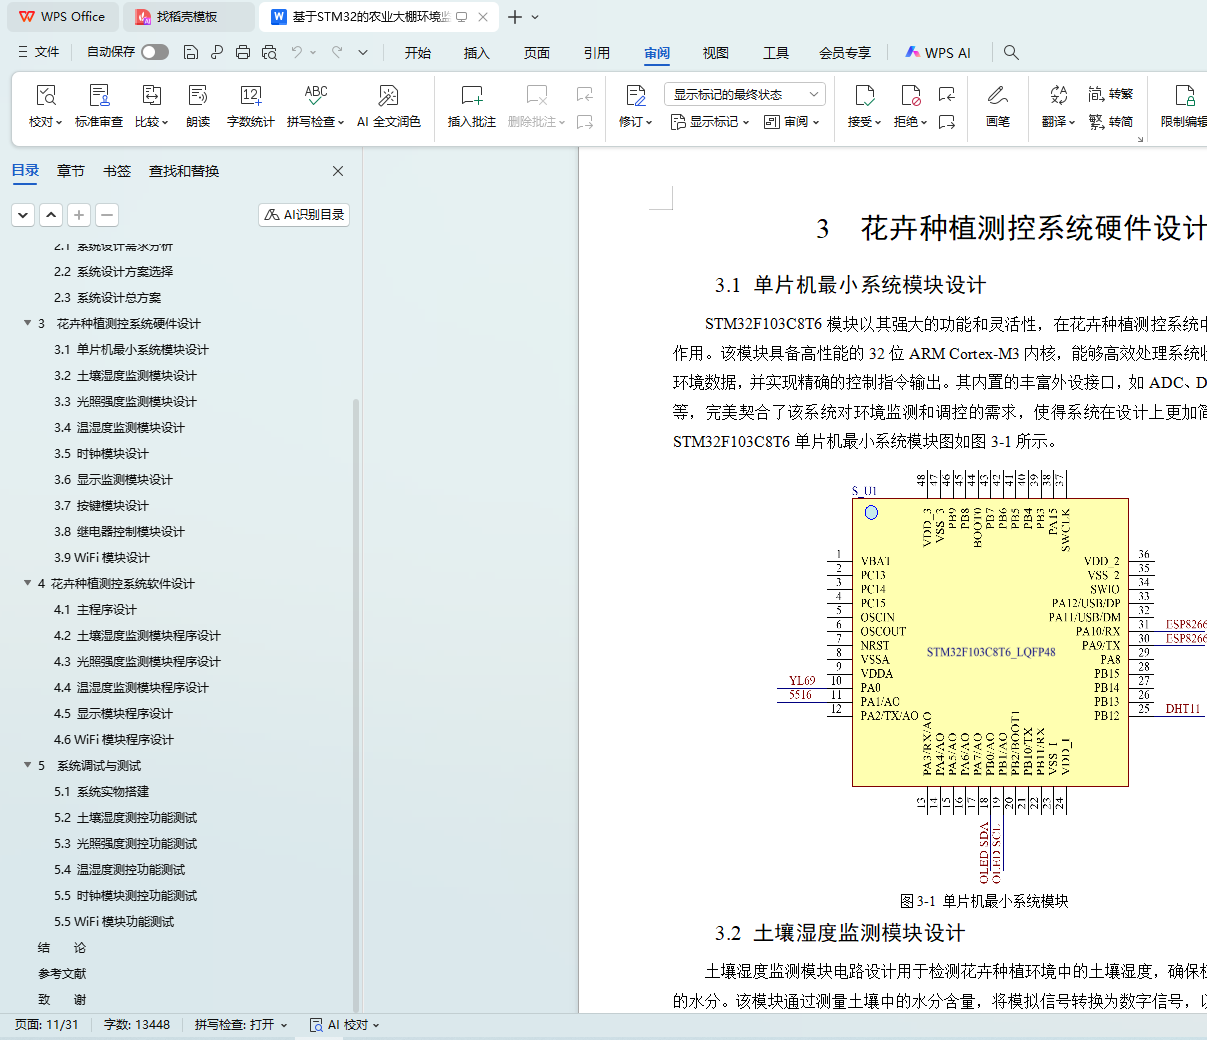This screenshot has height=1040, width=1207.
Task: Toggle the 自动保存 autosave switch
Action: coord(155,52)
